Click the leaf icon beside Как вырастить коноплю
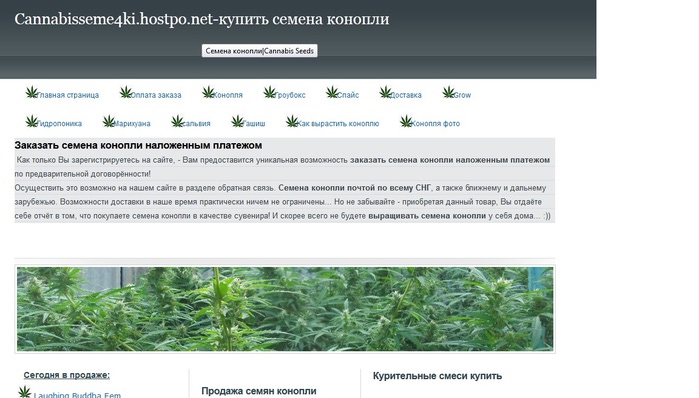 coord(292,121)
